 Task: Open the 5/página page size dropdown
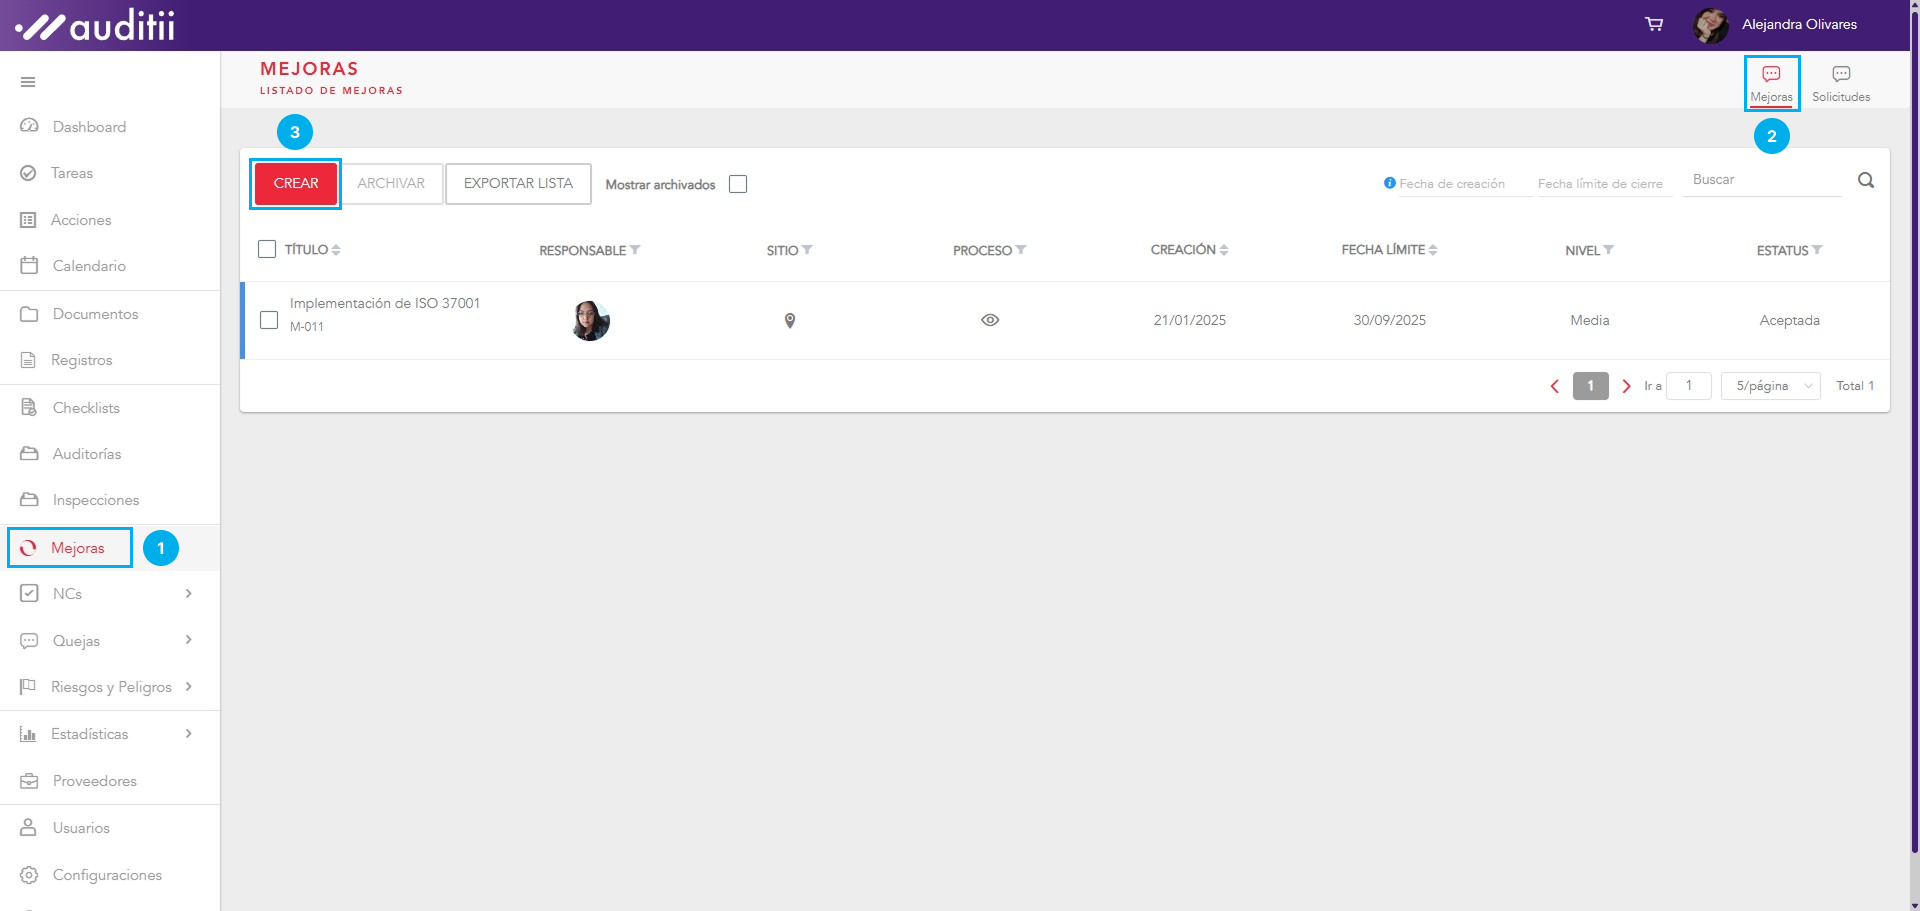coord(1771,386)
